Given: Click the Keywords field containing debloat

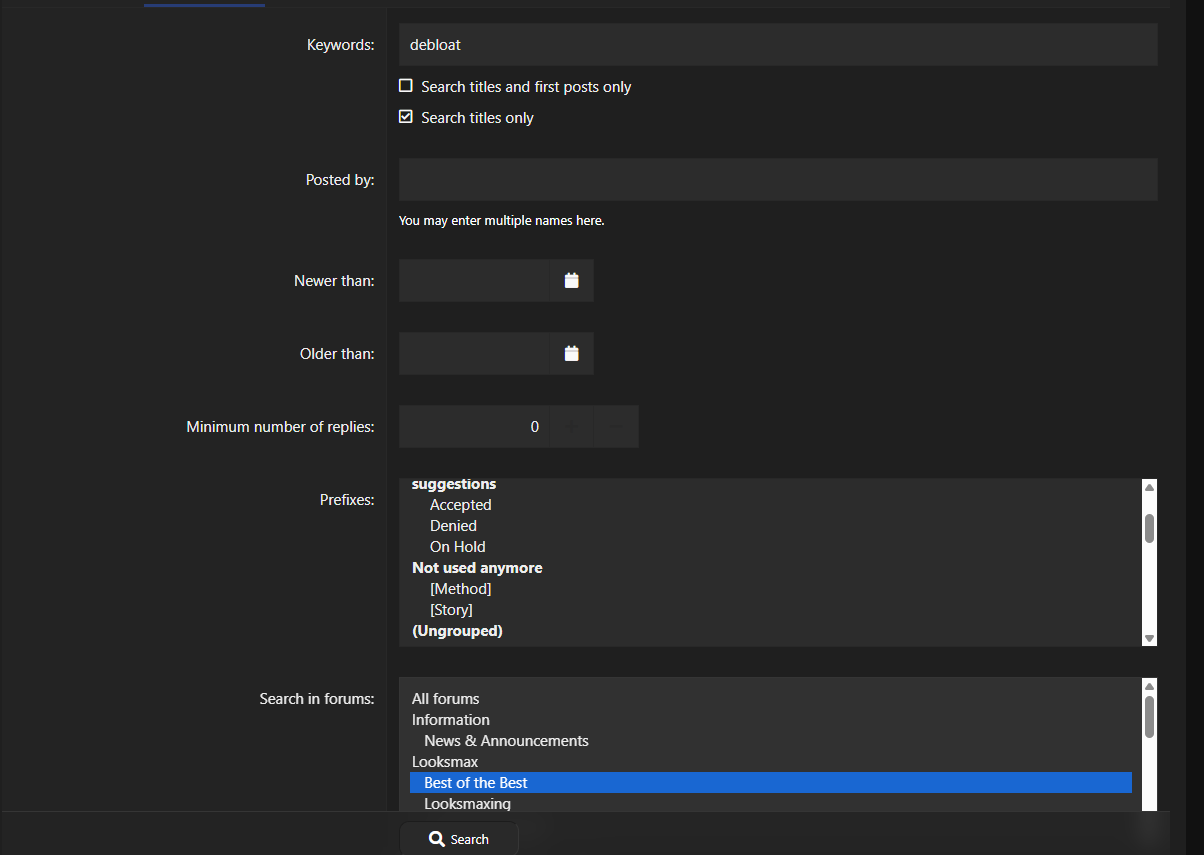Looking at the screenshot, I should point(778,45).
